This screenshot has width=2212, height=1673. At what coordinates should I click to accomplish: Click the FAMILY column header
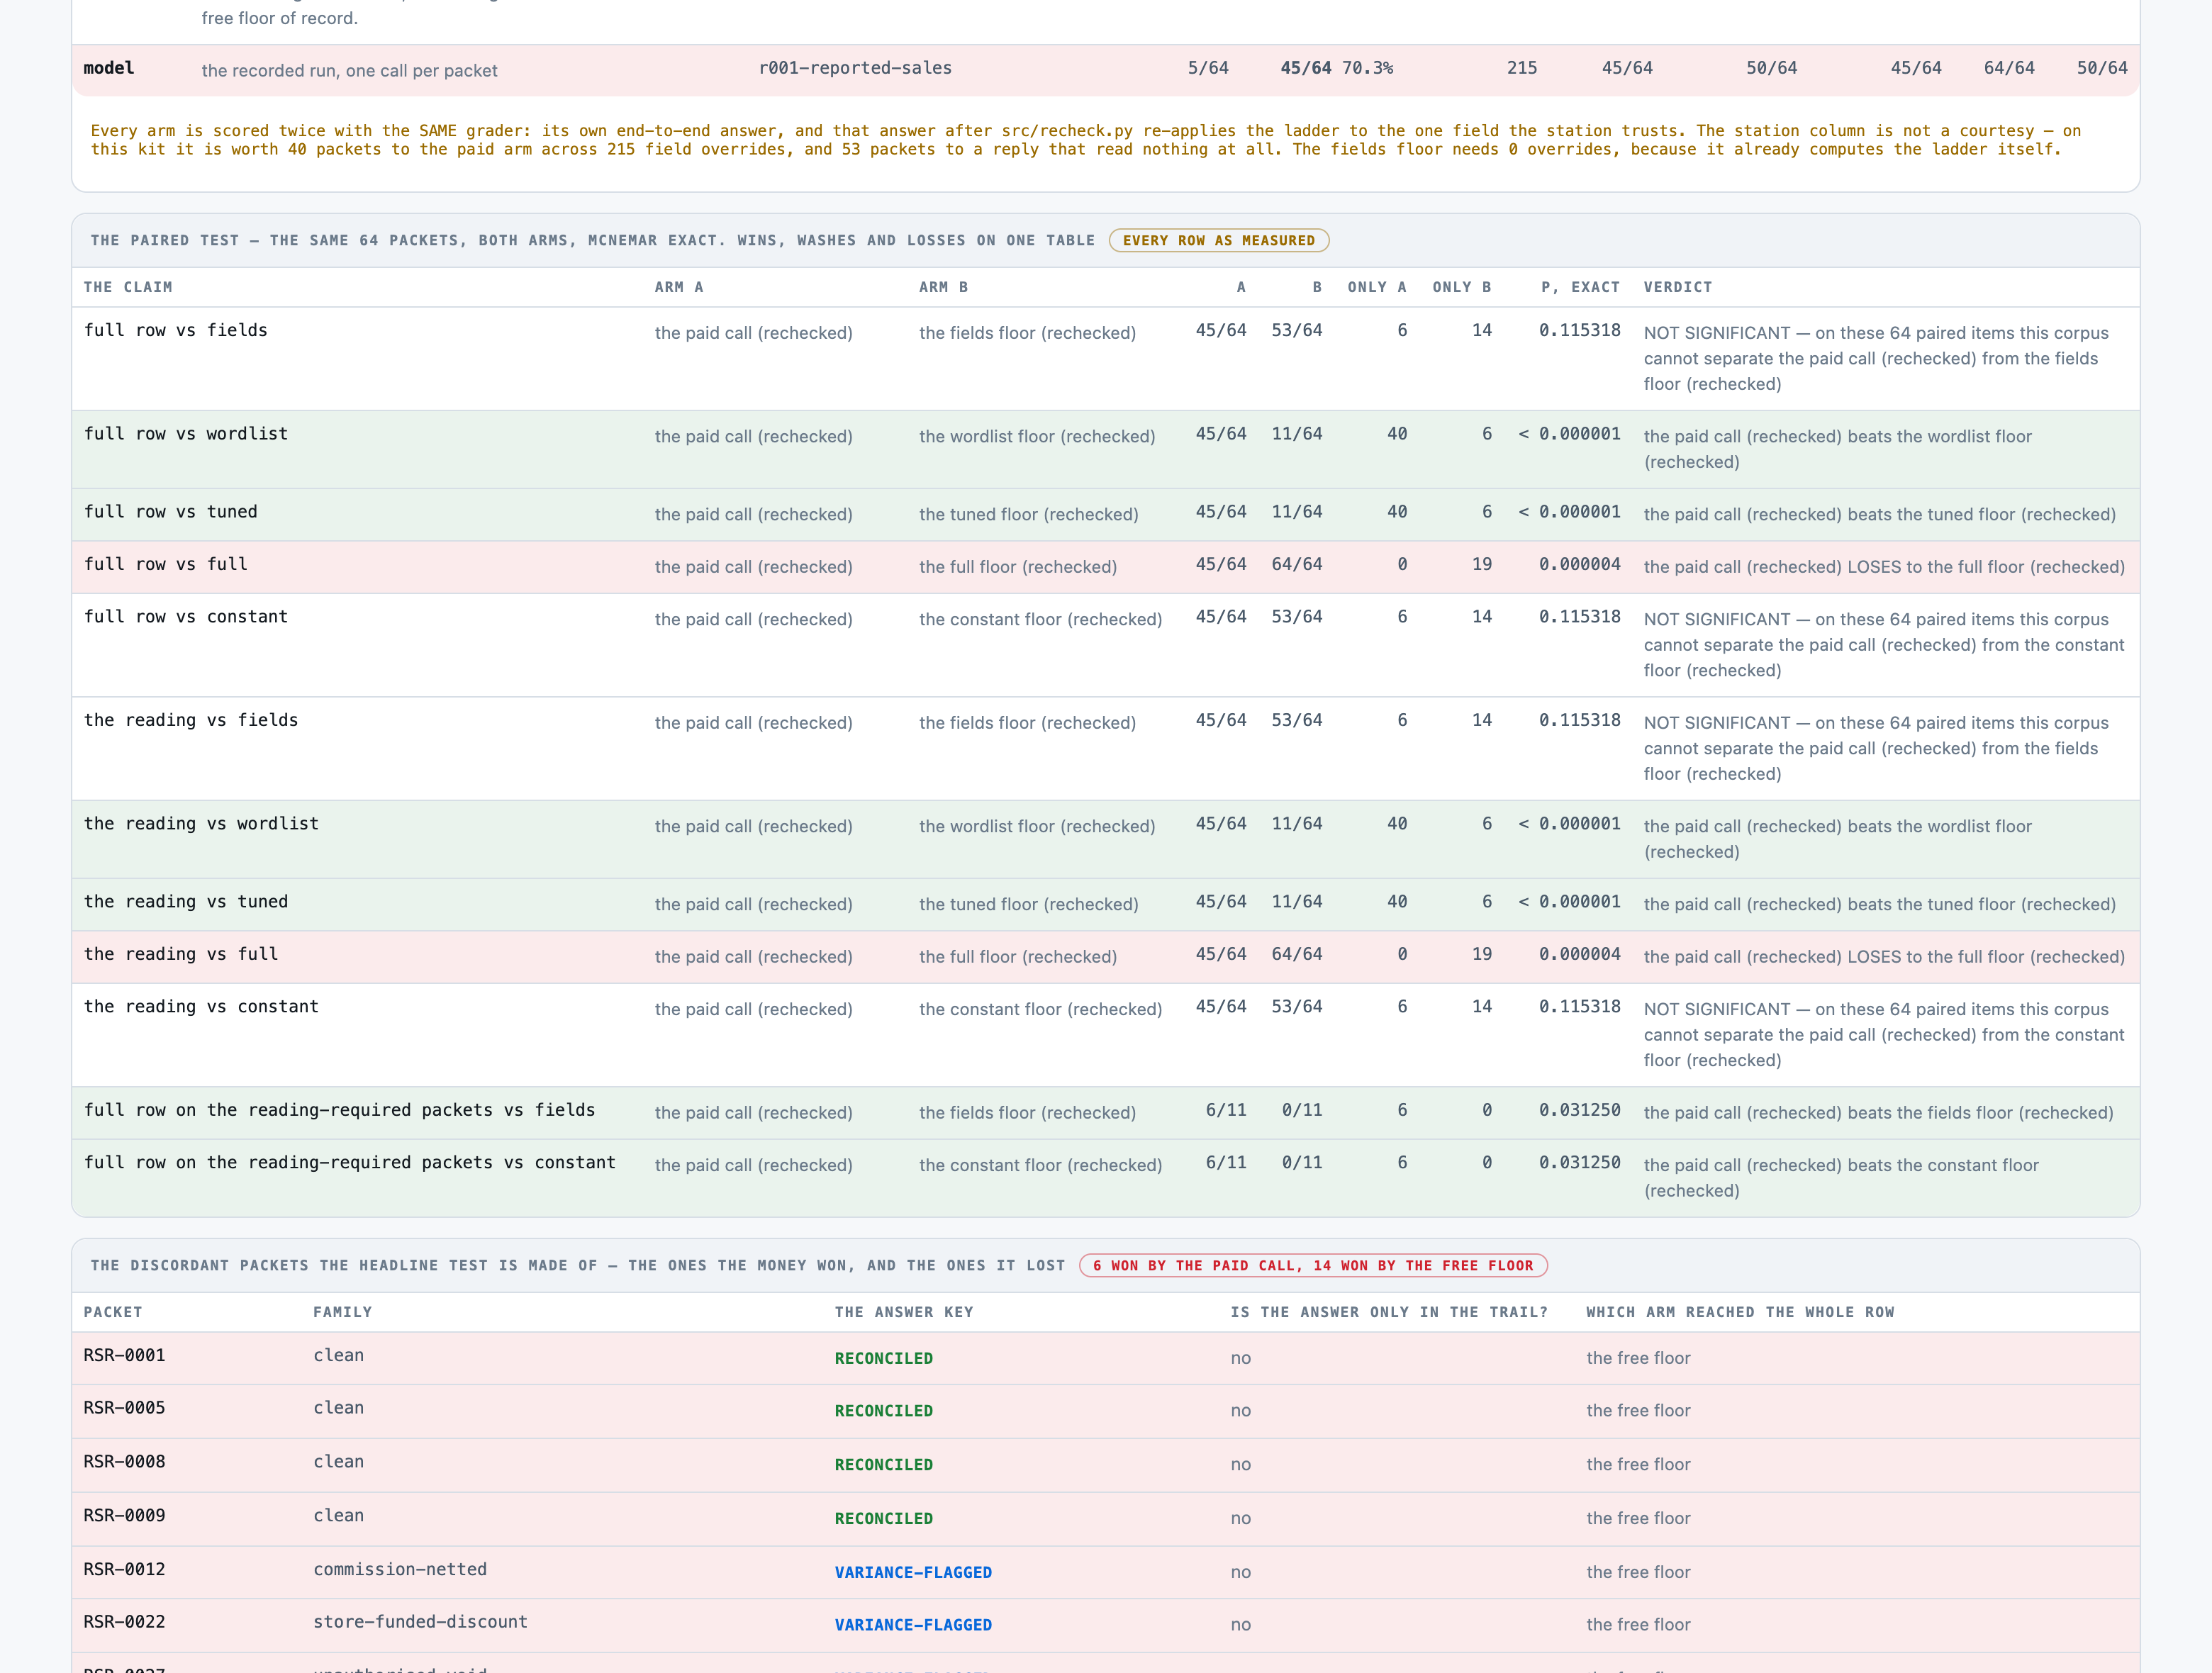pos(342,1312)
